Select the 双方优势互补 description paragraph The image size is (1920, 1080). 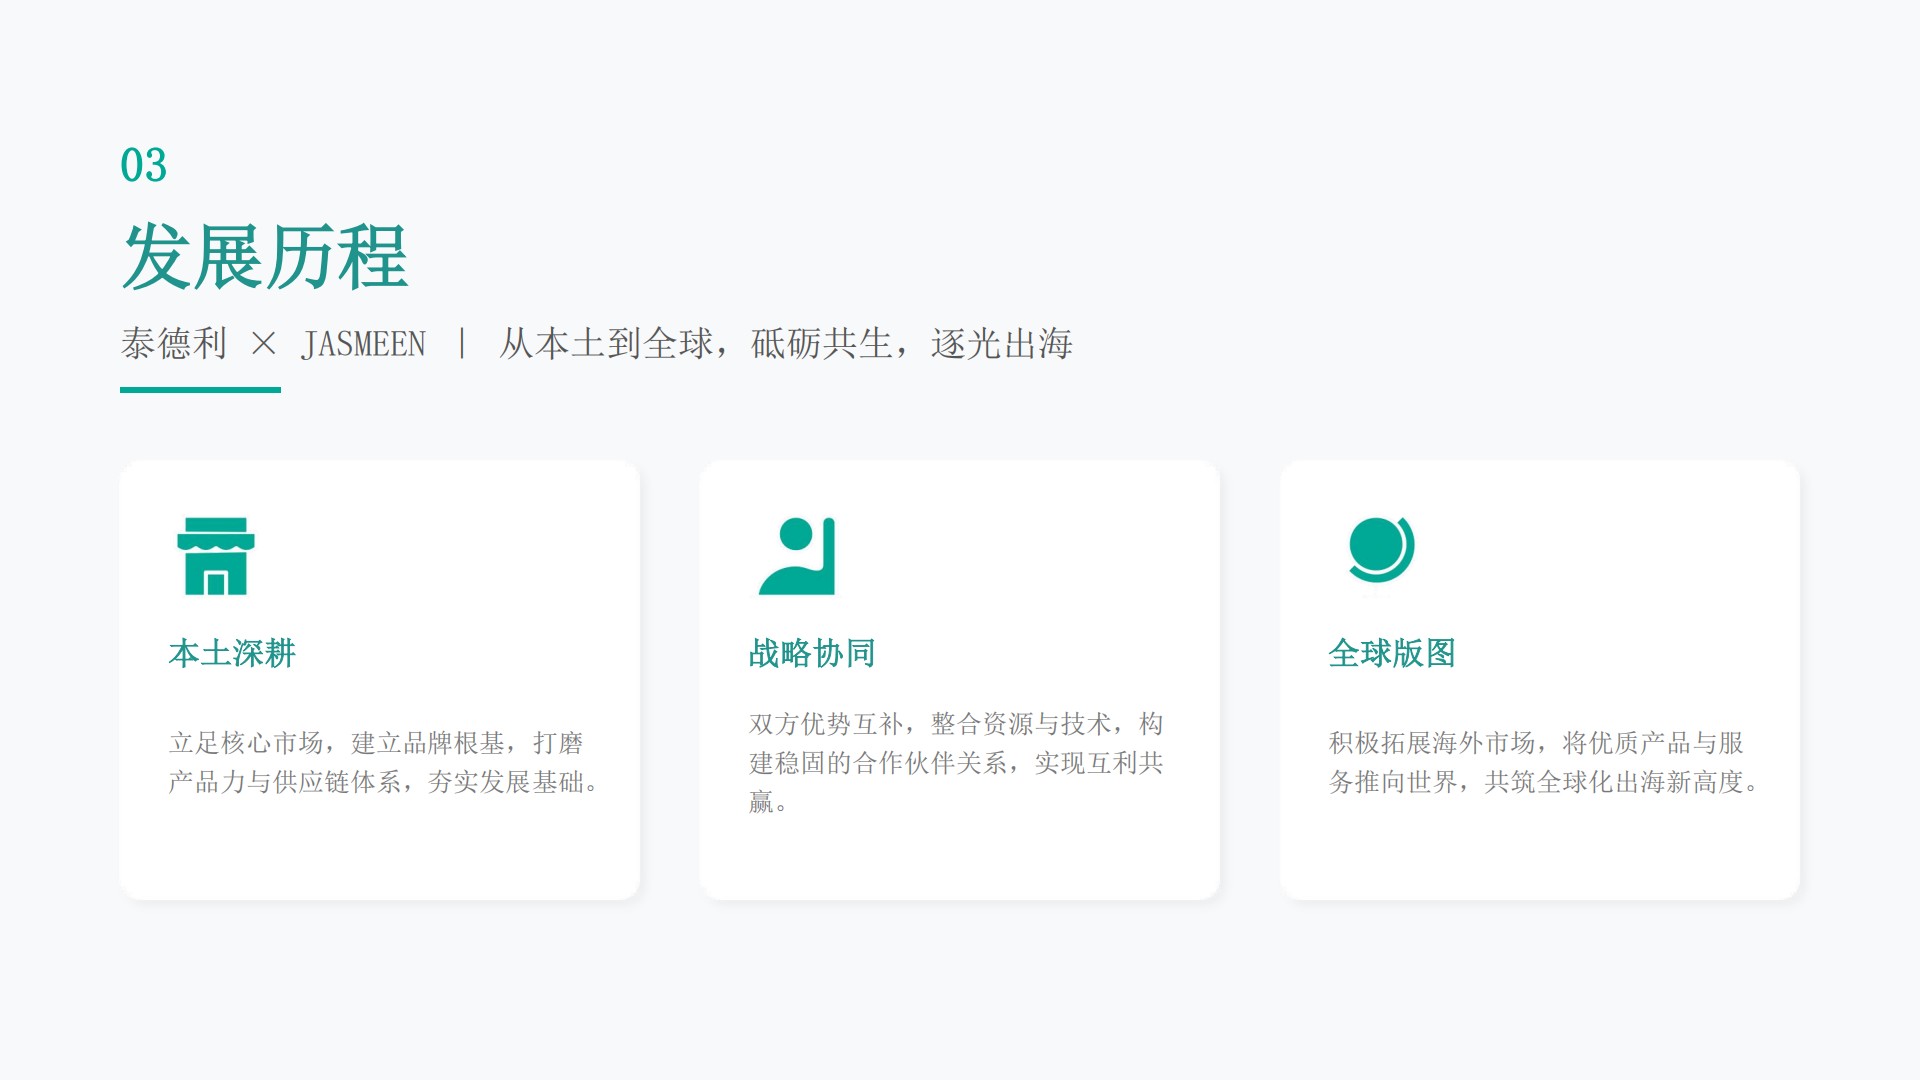[956, 762]
